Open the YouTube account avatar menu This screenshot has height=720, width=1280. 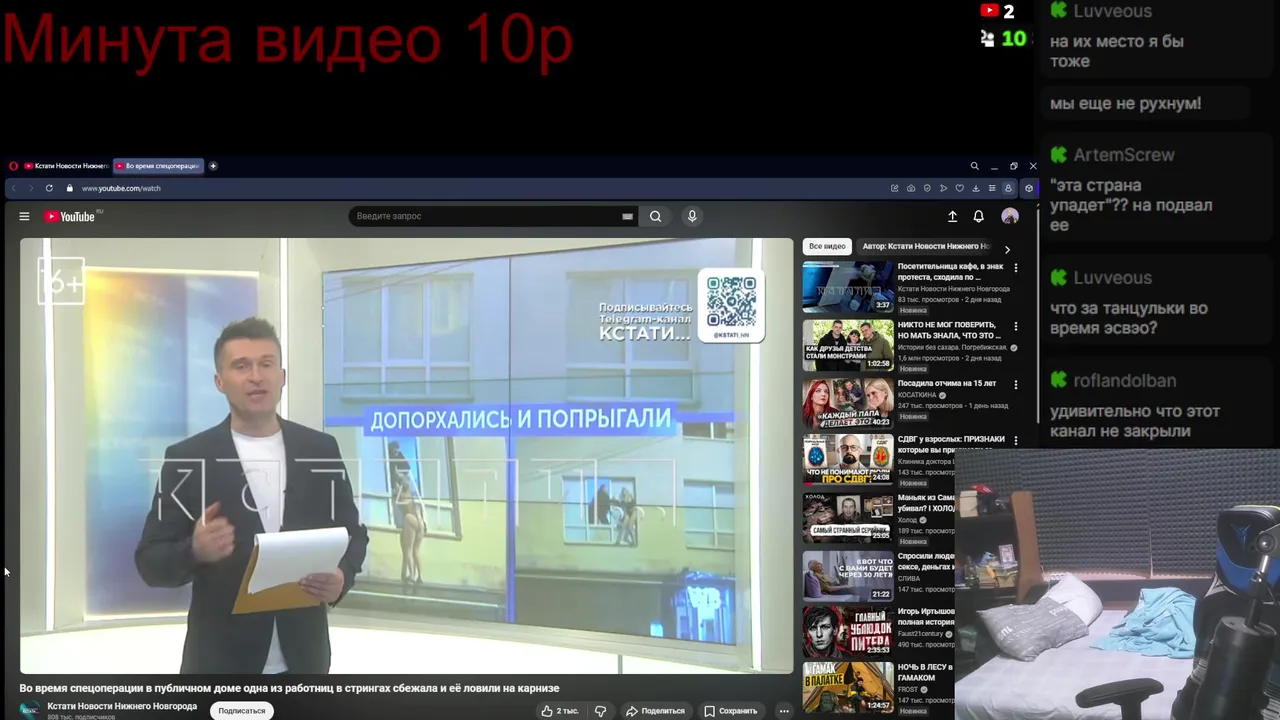[x=1010, y=216]
